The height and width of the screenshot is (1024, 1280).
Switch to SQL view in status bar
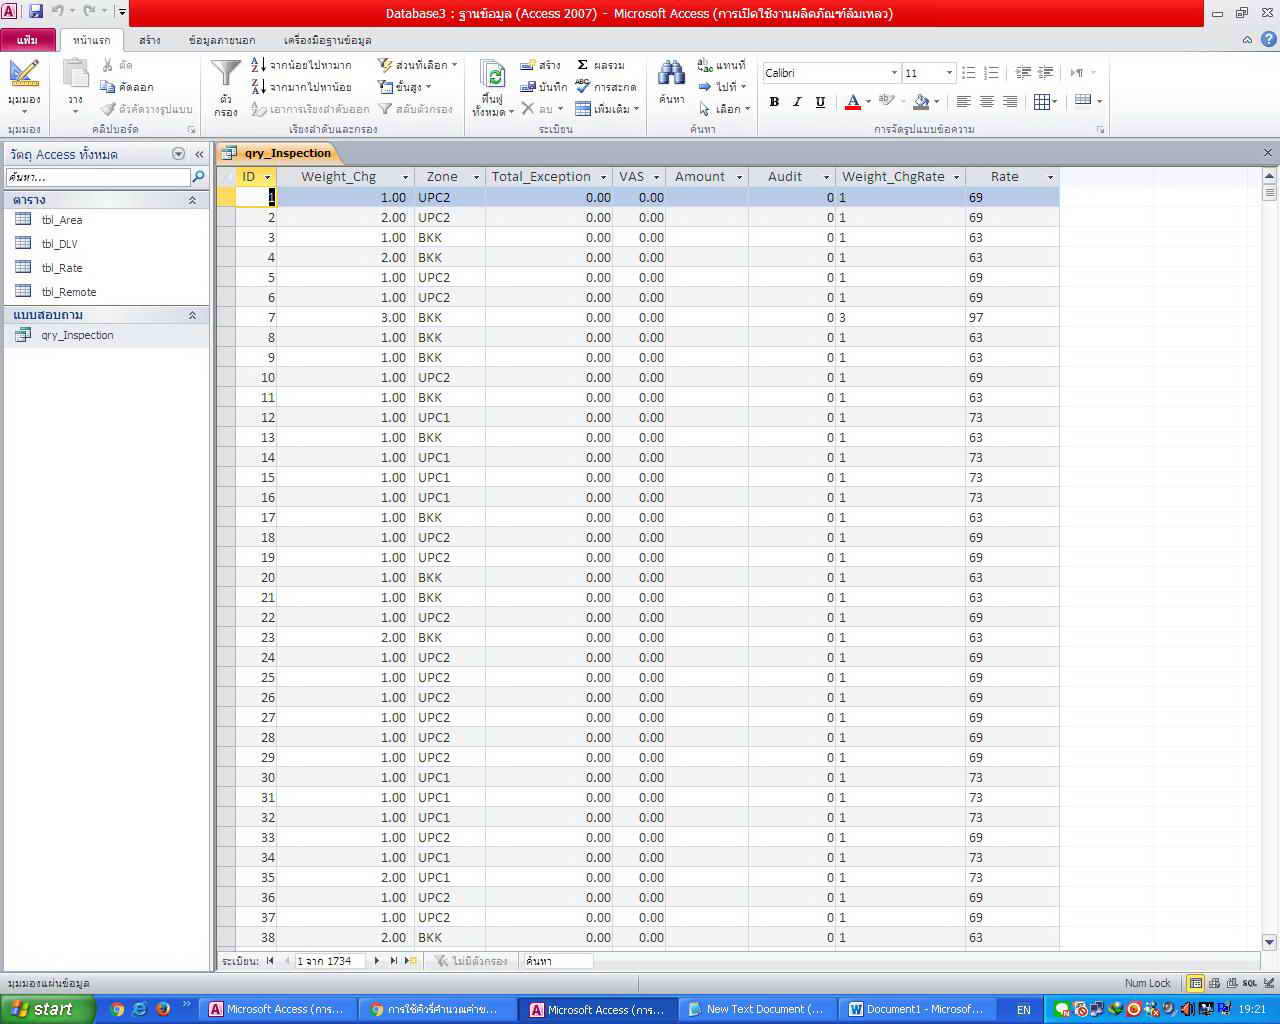pyautogui.click(x=1250, y=983)
